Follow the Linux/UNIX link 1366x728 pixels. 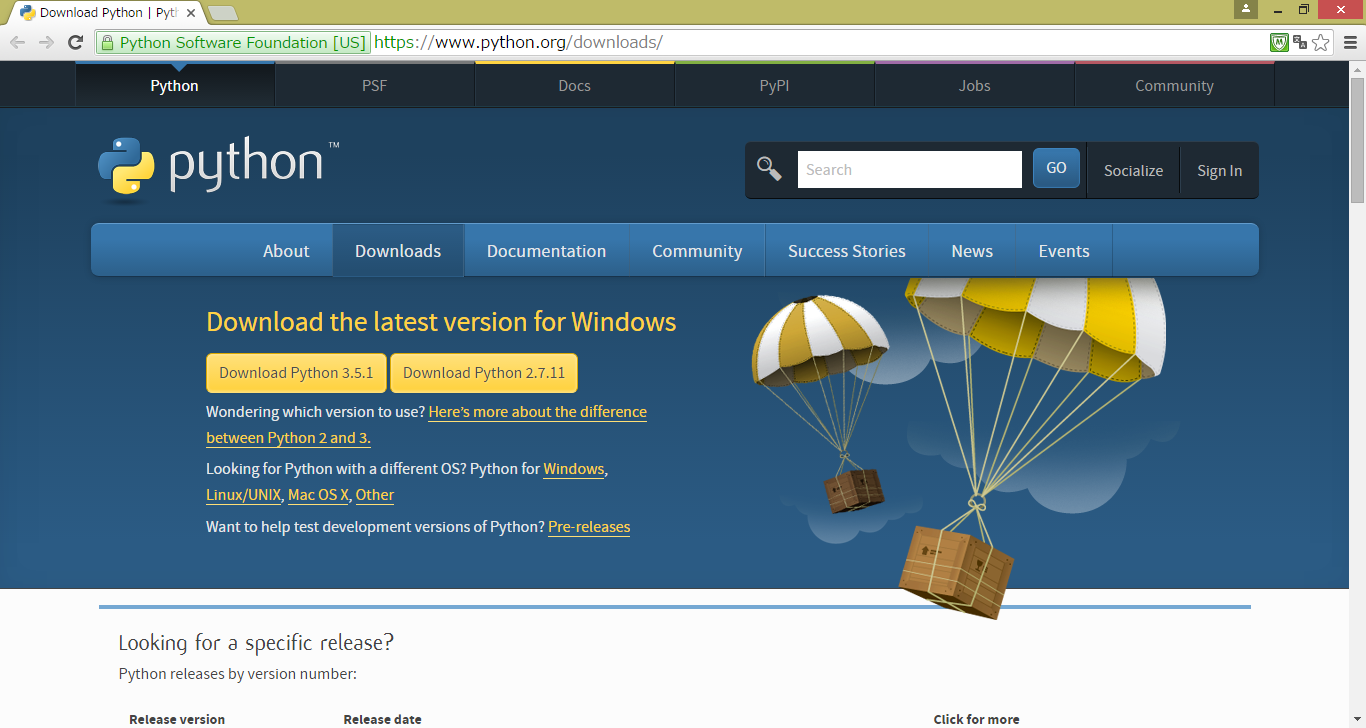point(243,495)
